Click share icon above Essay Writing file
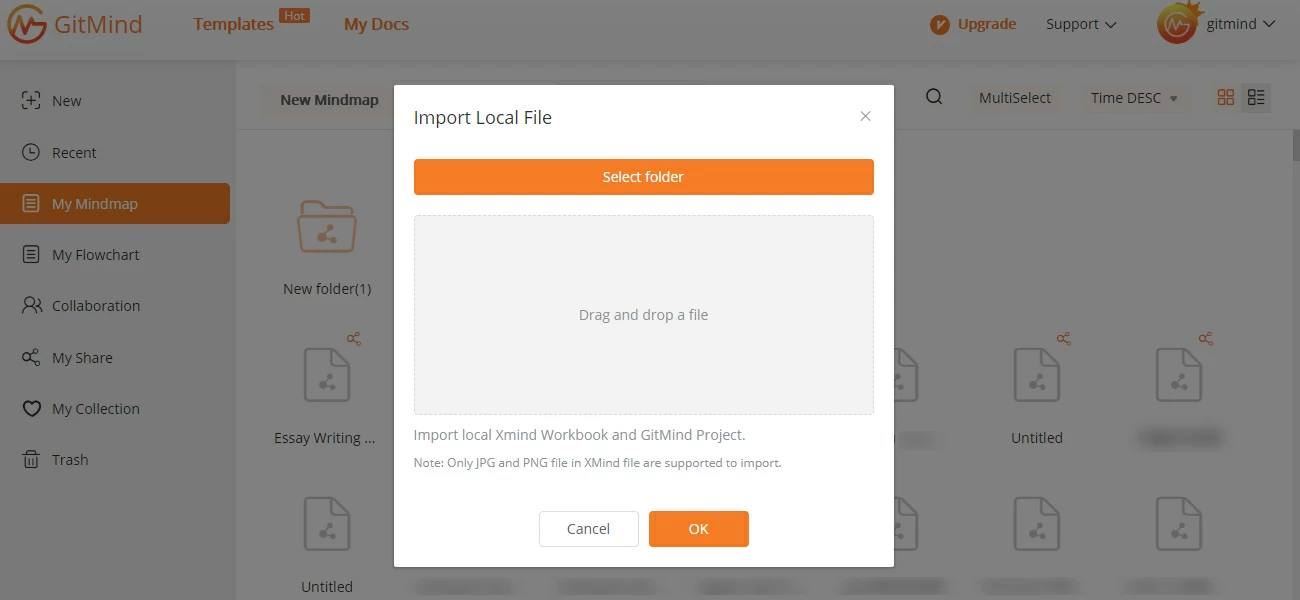1300x600 pixels. [353, 339]
